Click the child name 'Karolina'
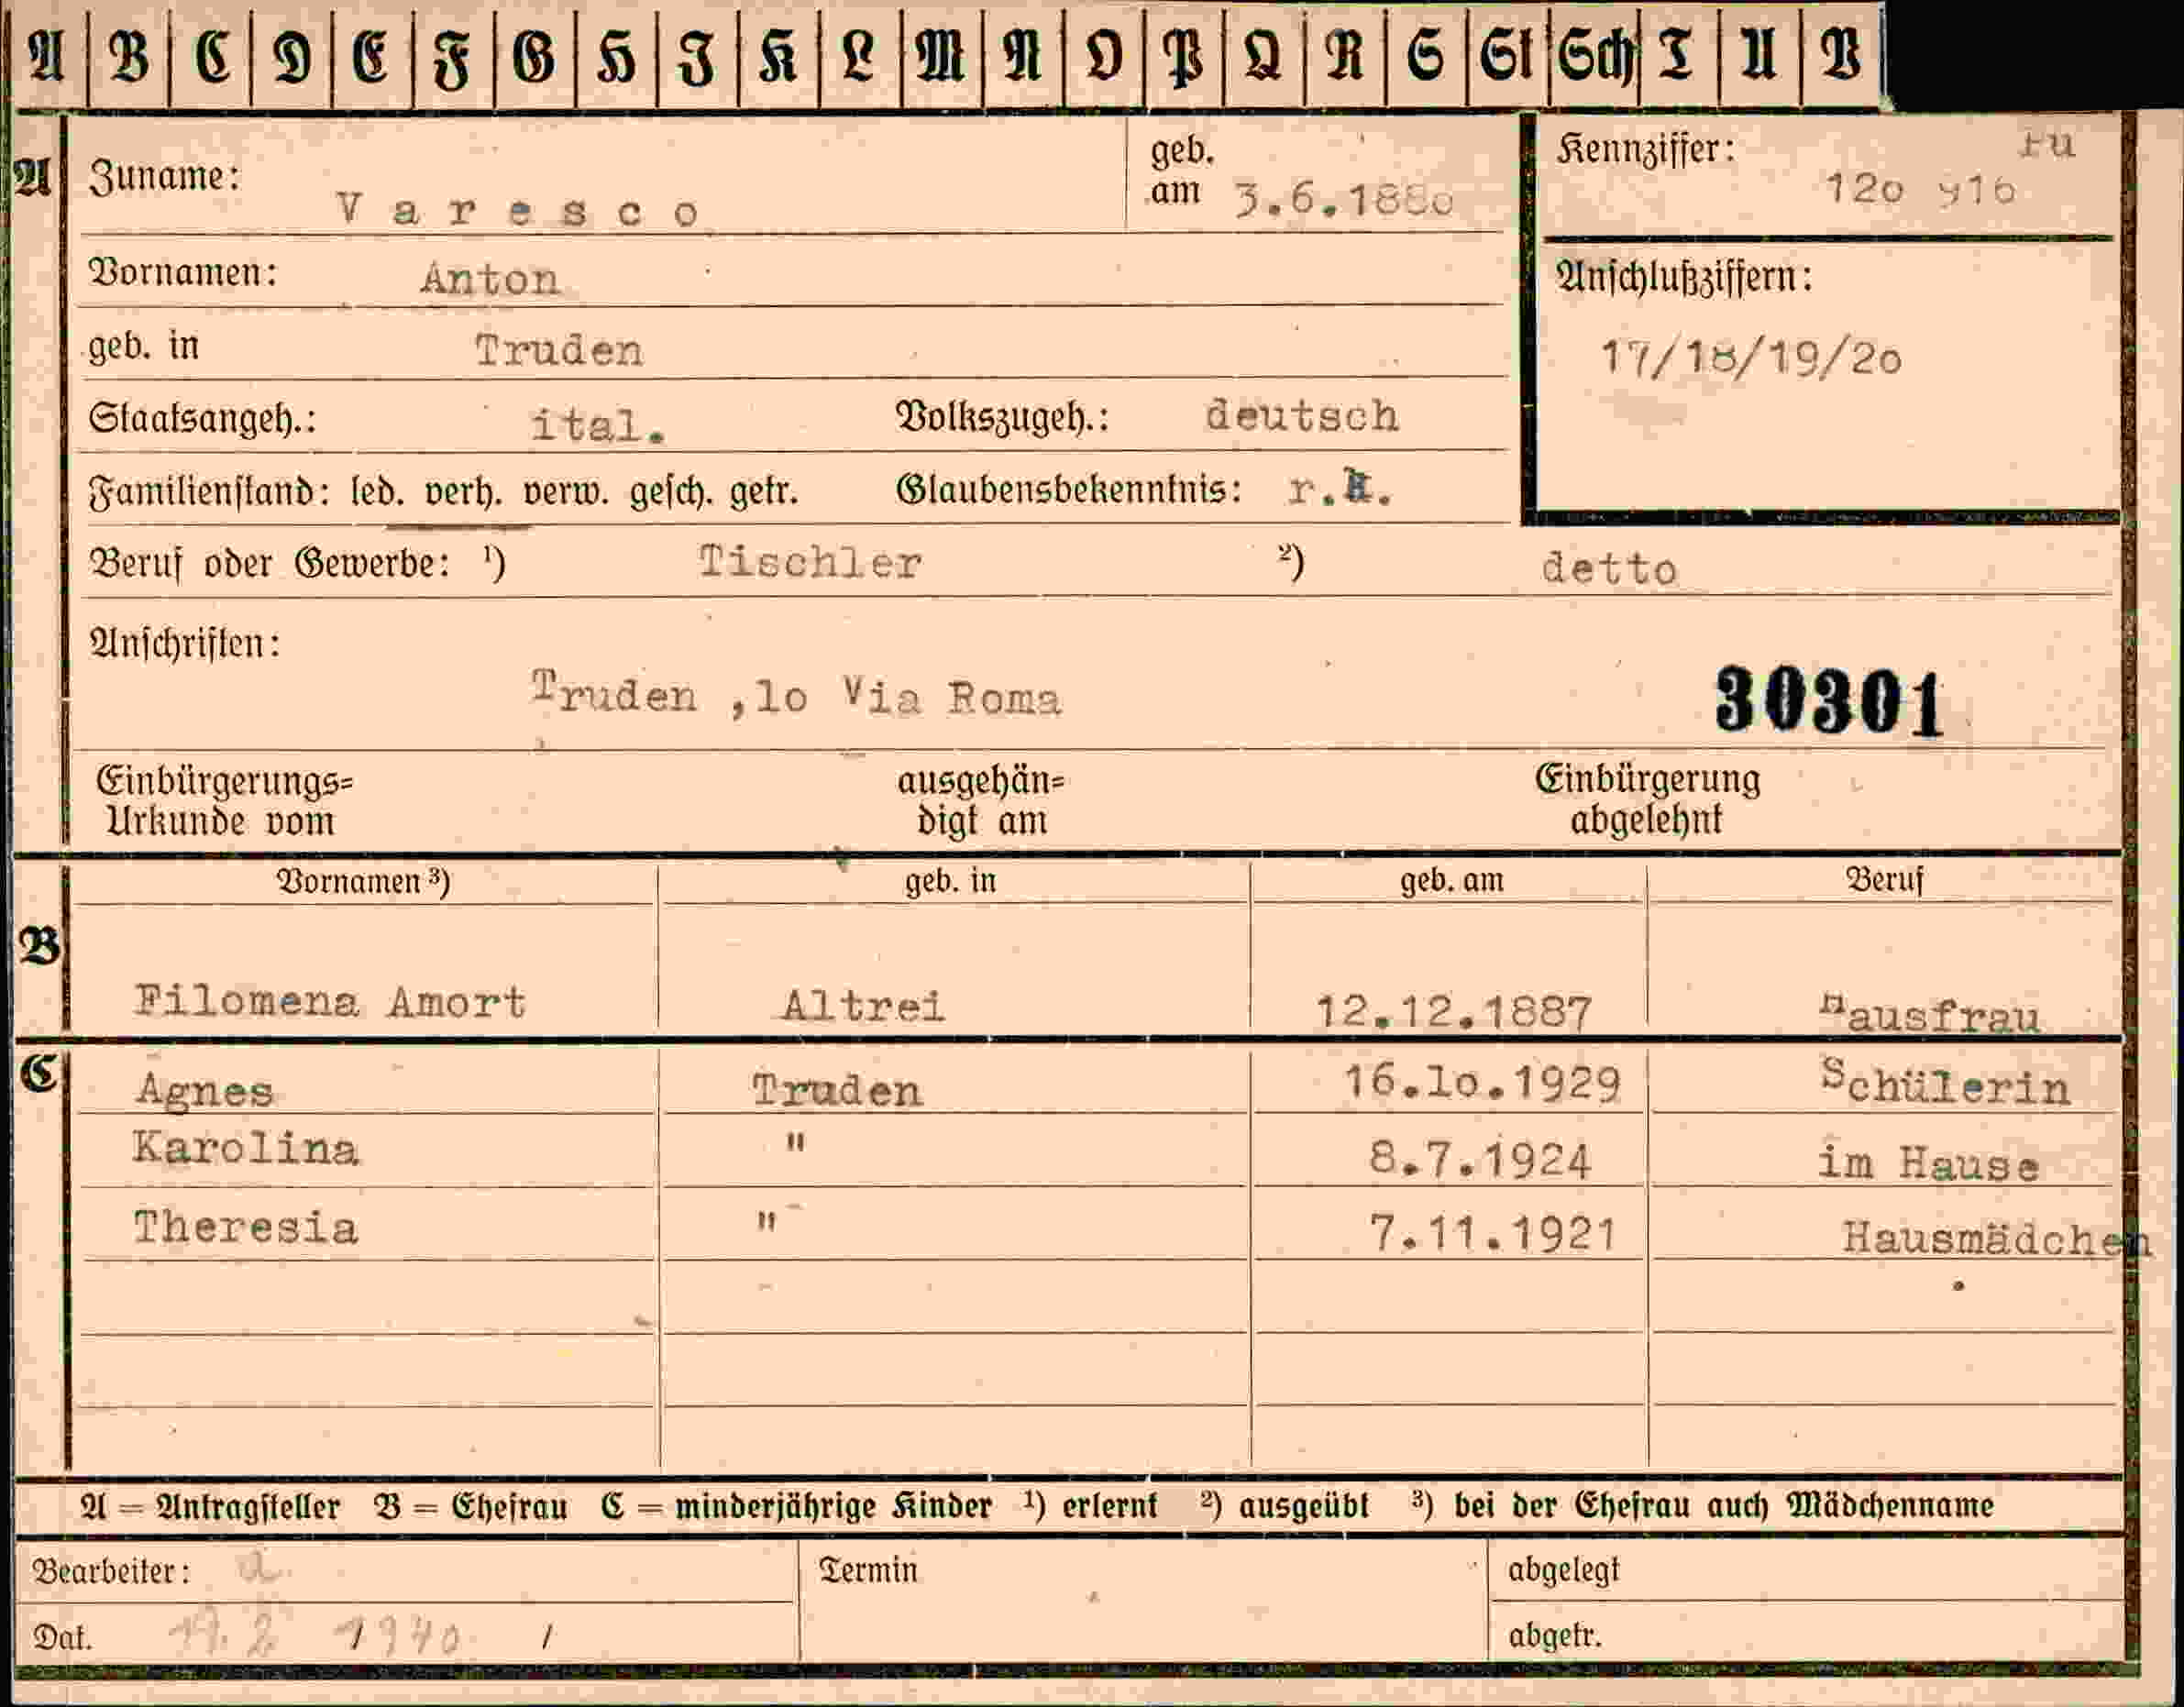The height and width of the screenshot is (1707, 2184). click(246, 1148)
